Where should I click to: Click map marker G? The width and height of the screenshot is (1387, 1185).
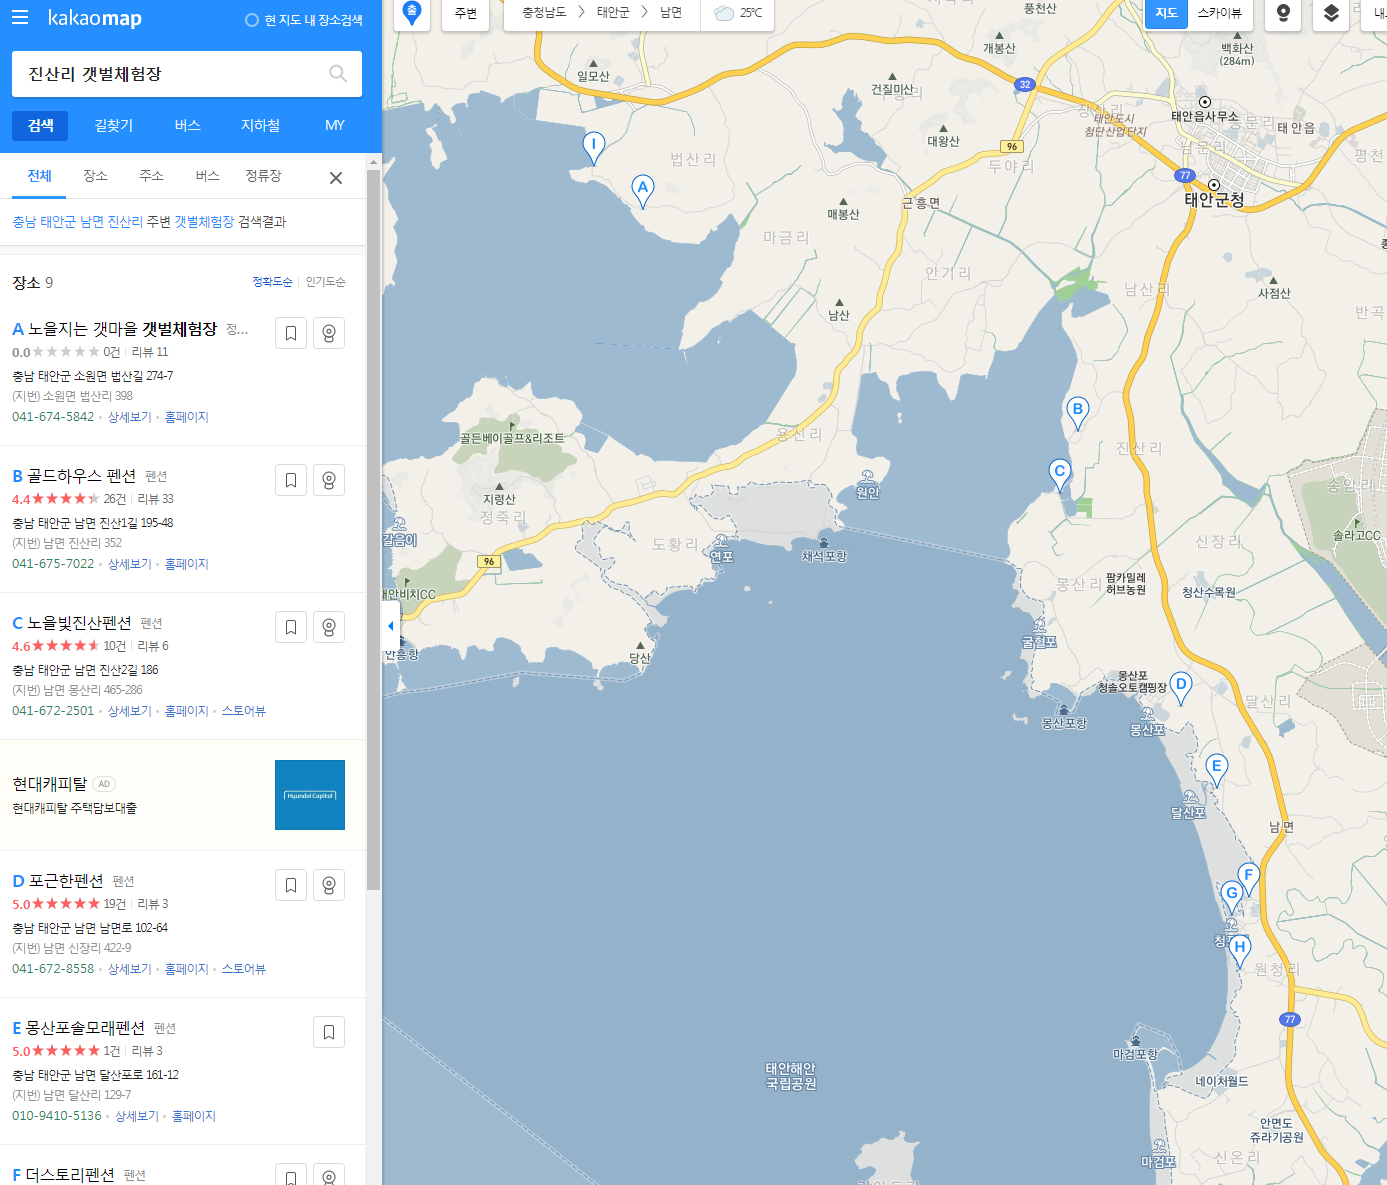tap(1232, 897)
